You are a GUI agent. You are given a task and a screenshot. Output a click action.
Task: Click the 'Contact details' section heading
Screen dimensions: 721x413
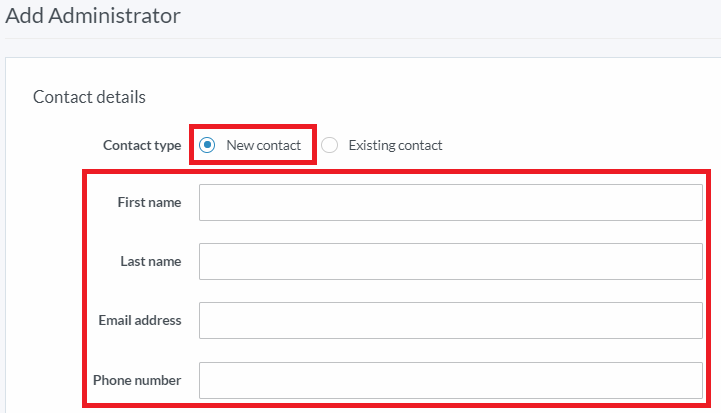[89, 97]
